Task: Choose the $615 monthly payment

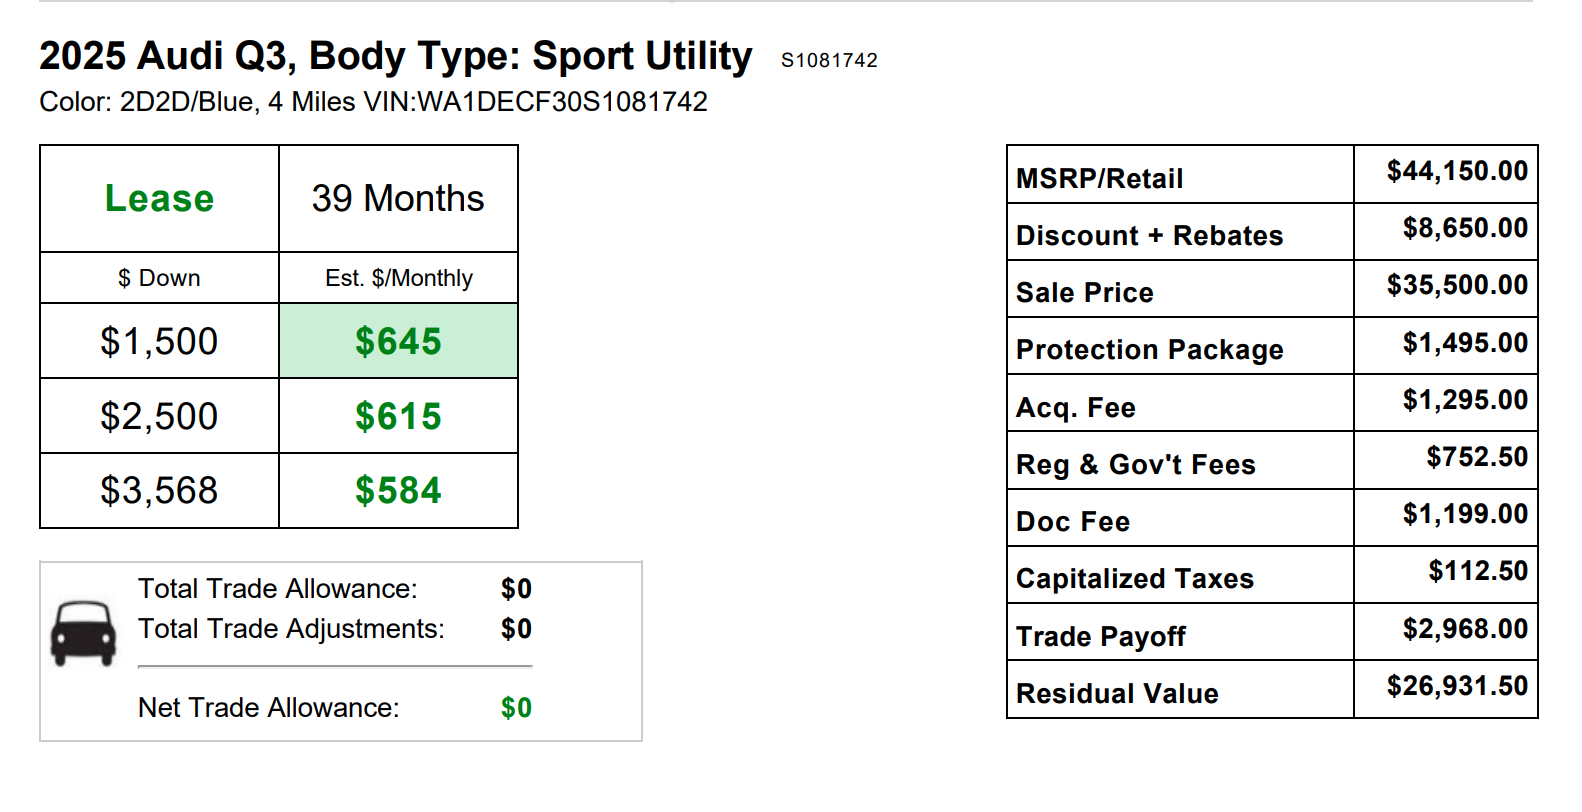Action: tap(398, 416)
